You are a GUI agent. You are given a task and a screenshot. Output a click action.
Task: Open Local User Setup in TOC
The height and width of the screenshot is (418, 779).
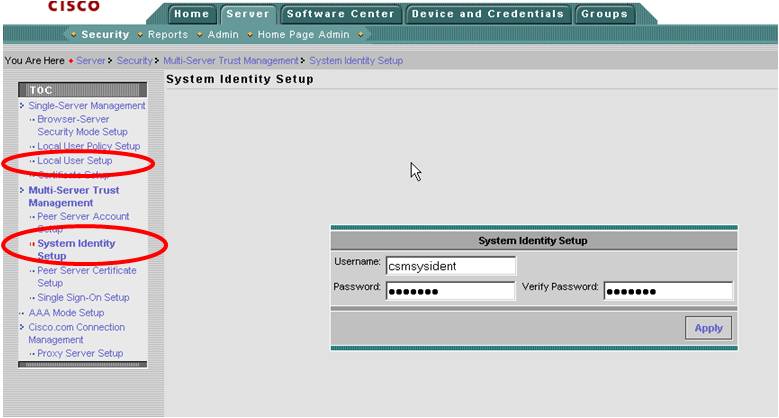pyautogui.click(x=75, y=161)
